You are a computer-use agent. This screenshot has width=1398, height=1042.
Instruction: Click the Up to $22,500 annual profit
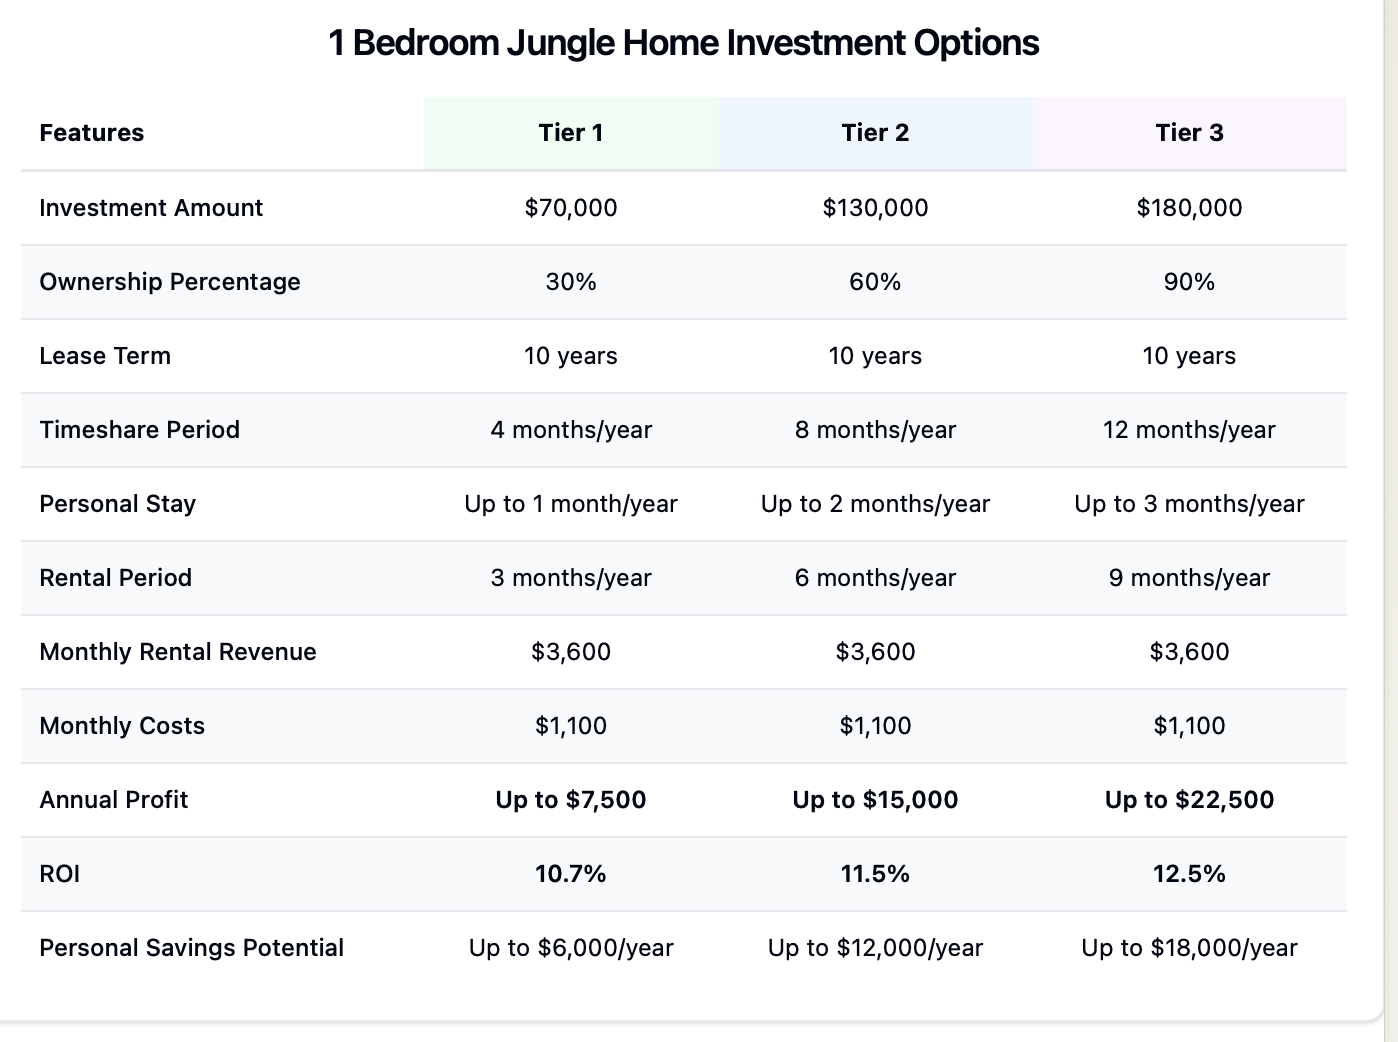click(1189, 800)
